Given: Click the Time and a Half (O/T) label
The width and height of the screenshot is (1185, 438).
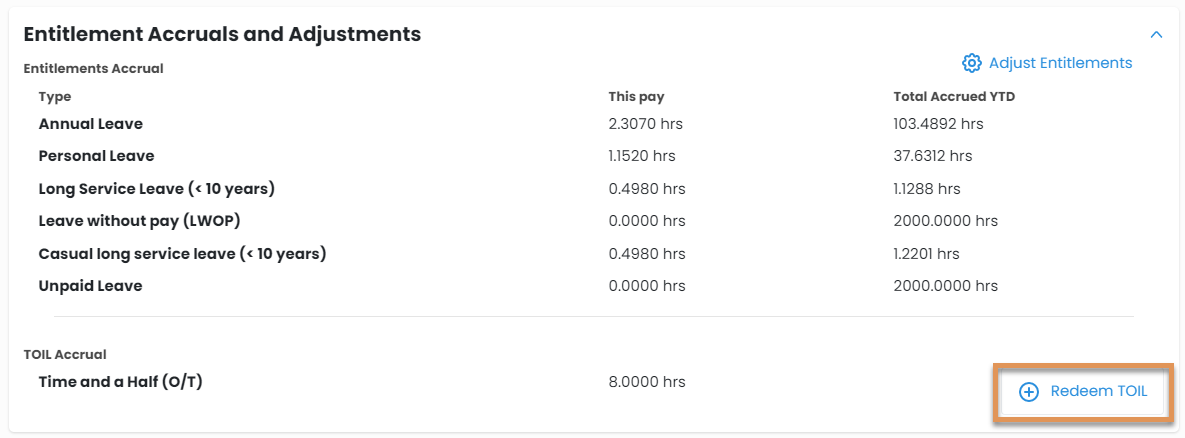Looking at the screenshot, I should tap(120, 381).
